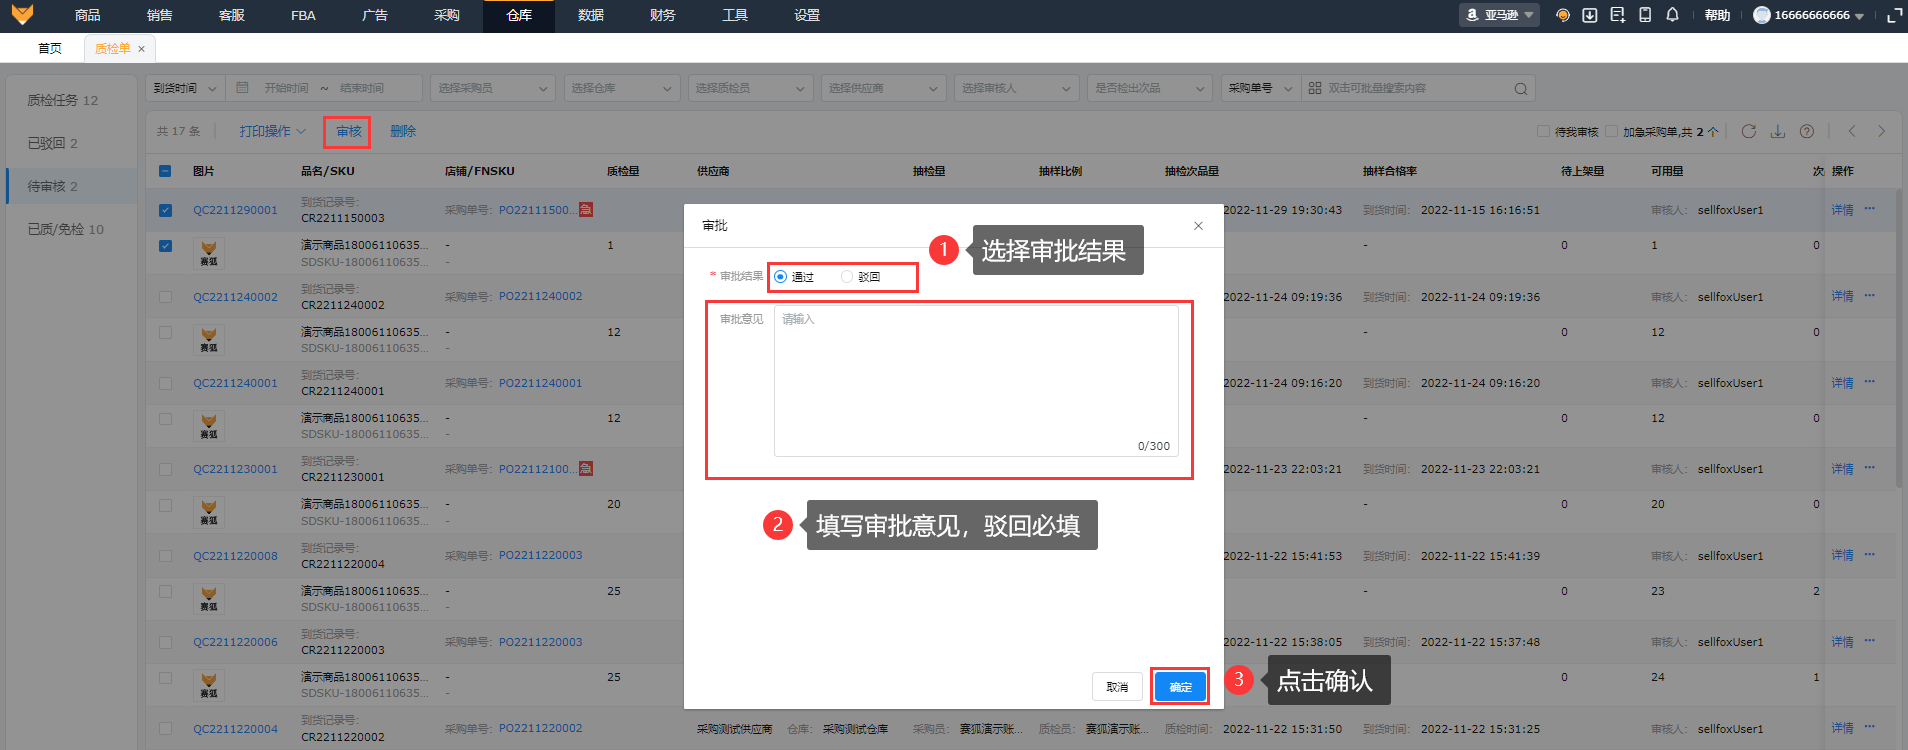Select the 通过 approval radio button
Image resolution: width=1908 pixels, height=750 pixels.
click(x=781, y=277)
